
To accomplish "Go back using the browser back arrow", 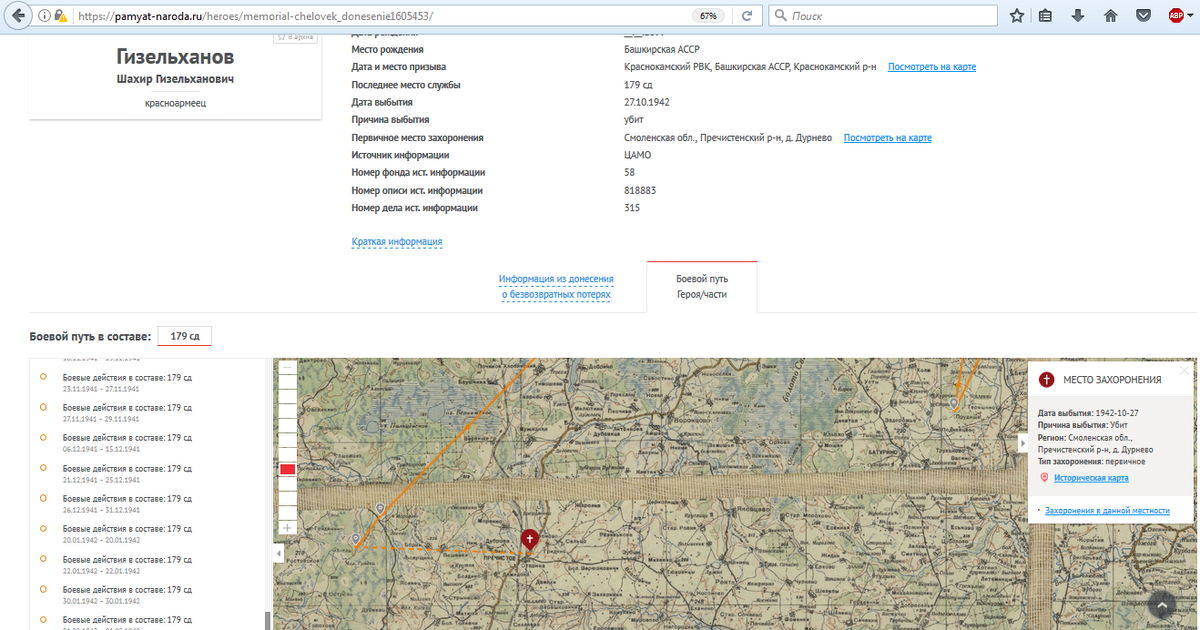I will click(16, 16).
